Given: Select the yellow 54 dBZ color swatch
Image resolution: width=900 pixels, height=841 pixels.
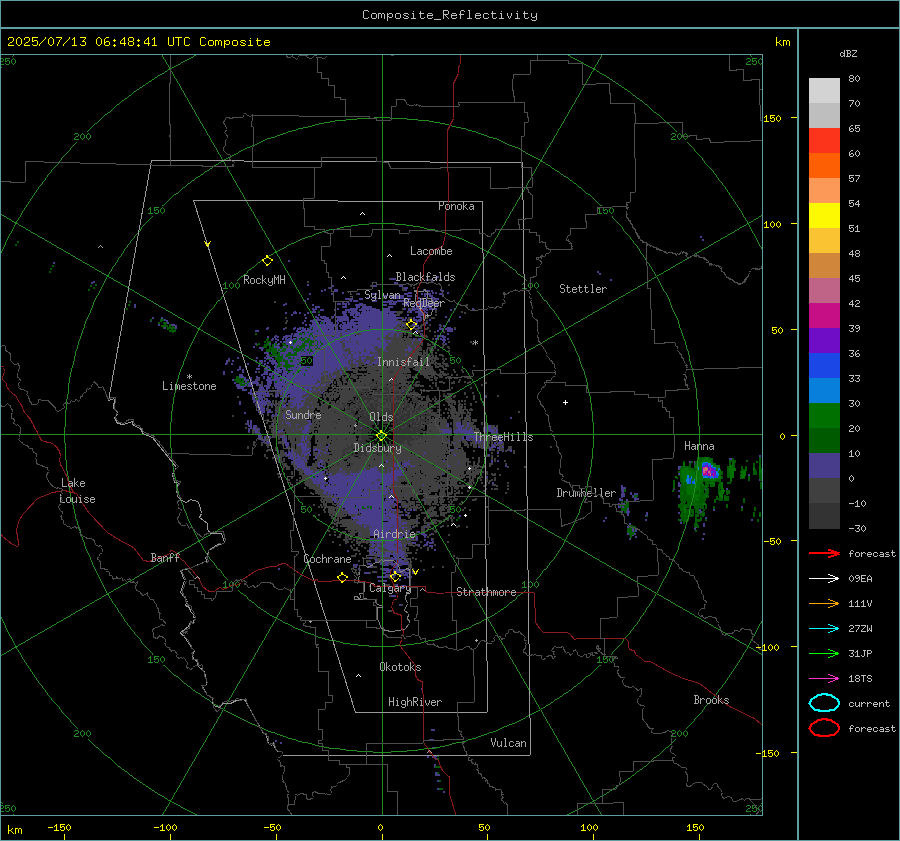Looking at the screenshot, I should click(824, 215).
